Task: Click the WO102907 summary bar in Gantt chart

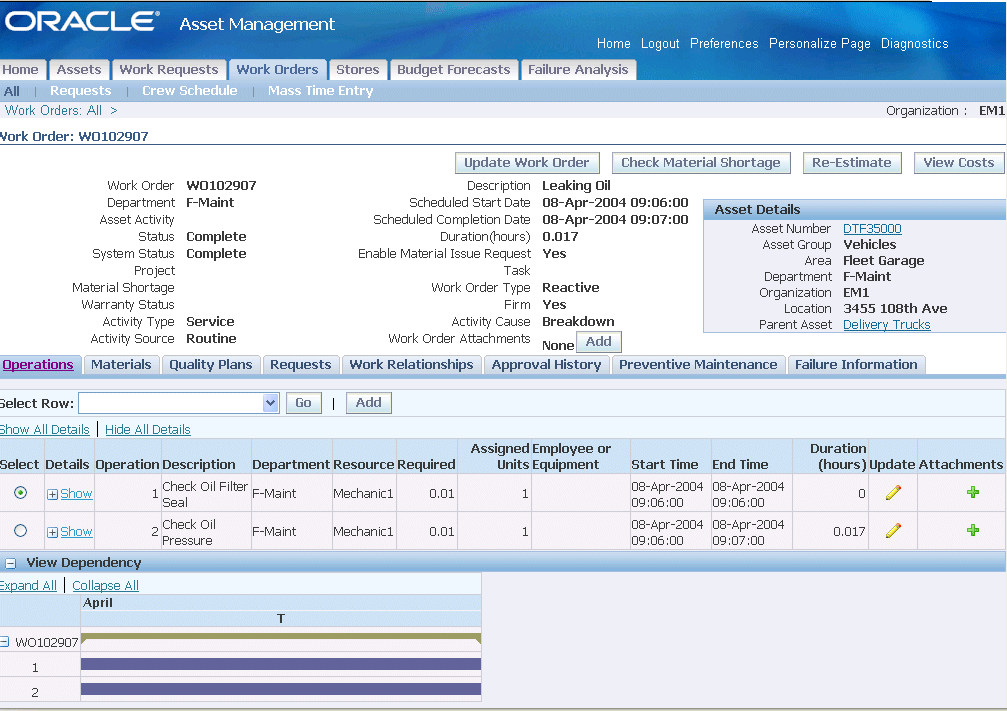Action: pos(281,638)
